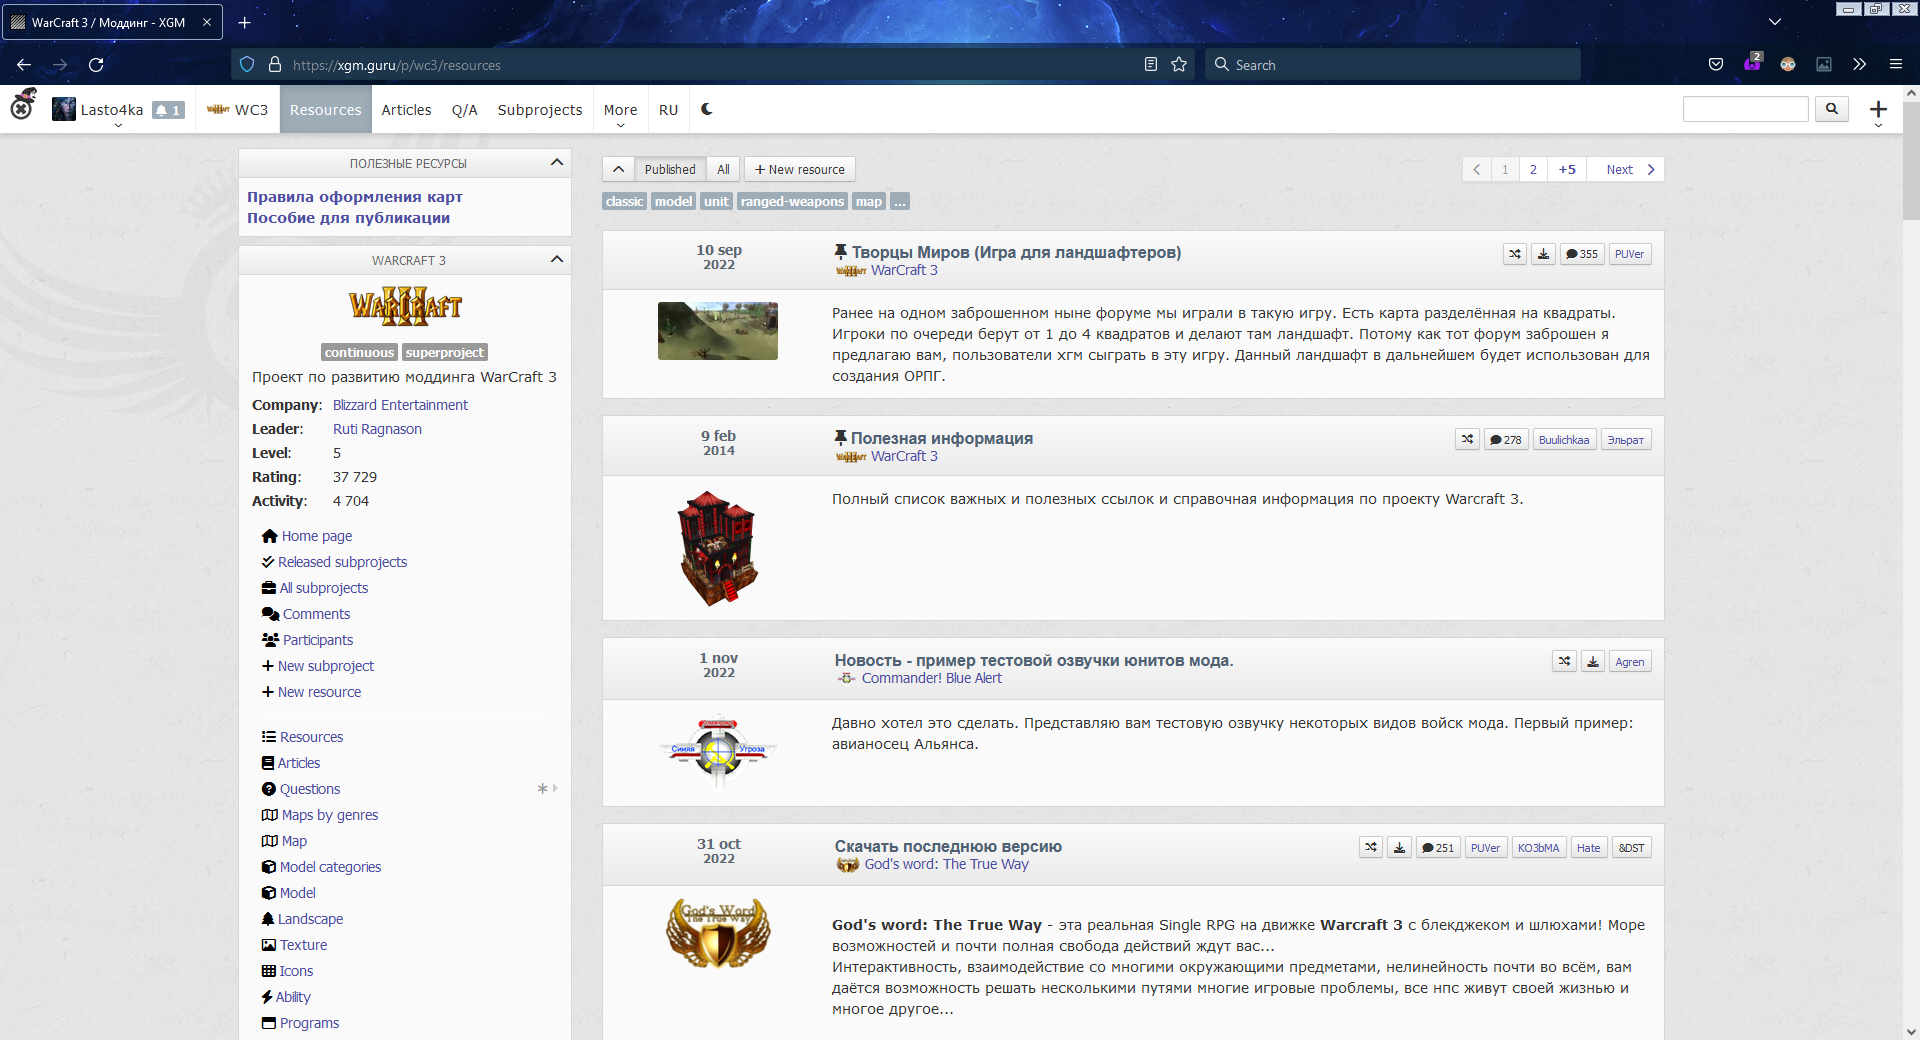This screenshot has width=1920, height=1040.
Task: Click the site search input field
Action: pos(1746,109)
